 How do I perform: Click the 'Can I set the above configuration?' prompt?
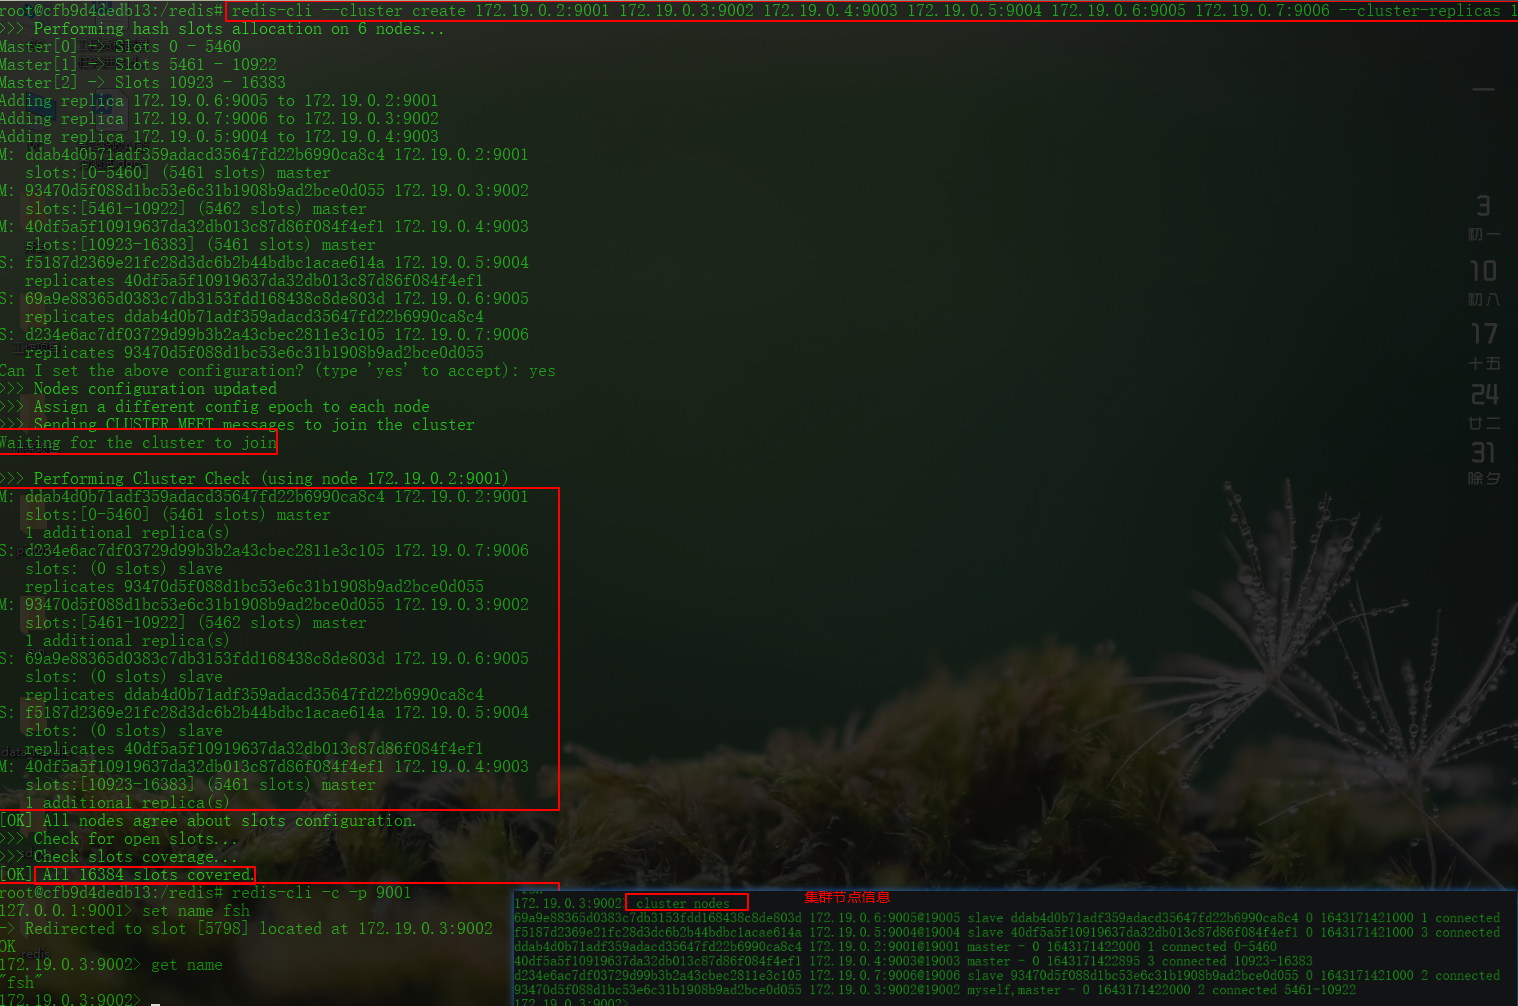(x=278, y=371)
